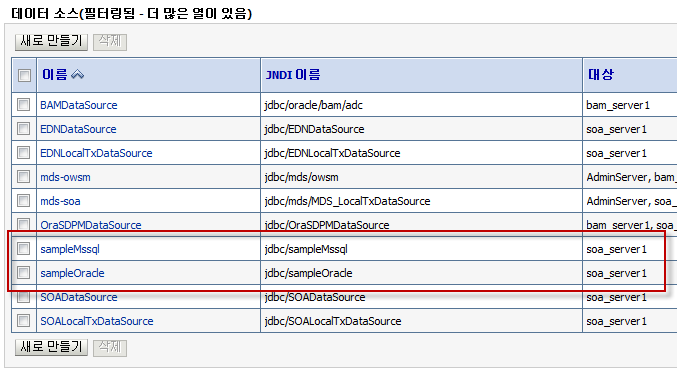This screenshot has height=379, width=677.
Task: Click the jdbc/EDNLocalTxDataSource JNDI cell
Action: point(421,153)
